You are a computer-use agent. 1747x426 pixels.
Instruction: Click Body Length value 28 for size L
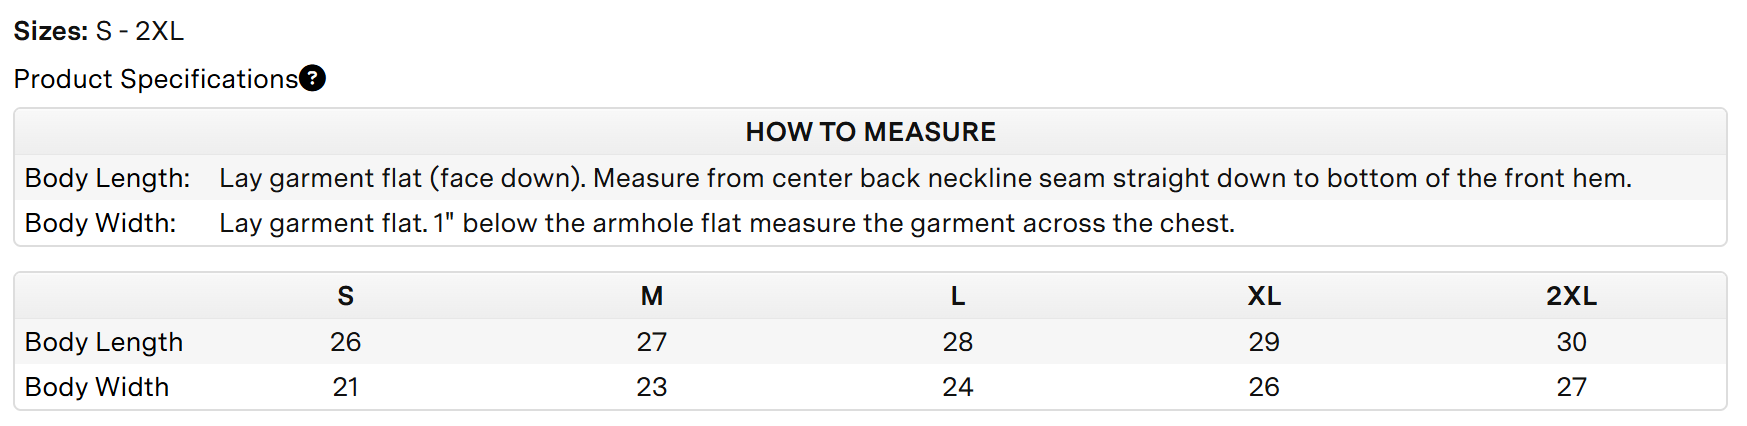(958, 342)
